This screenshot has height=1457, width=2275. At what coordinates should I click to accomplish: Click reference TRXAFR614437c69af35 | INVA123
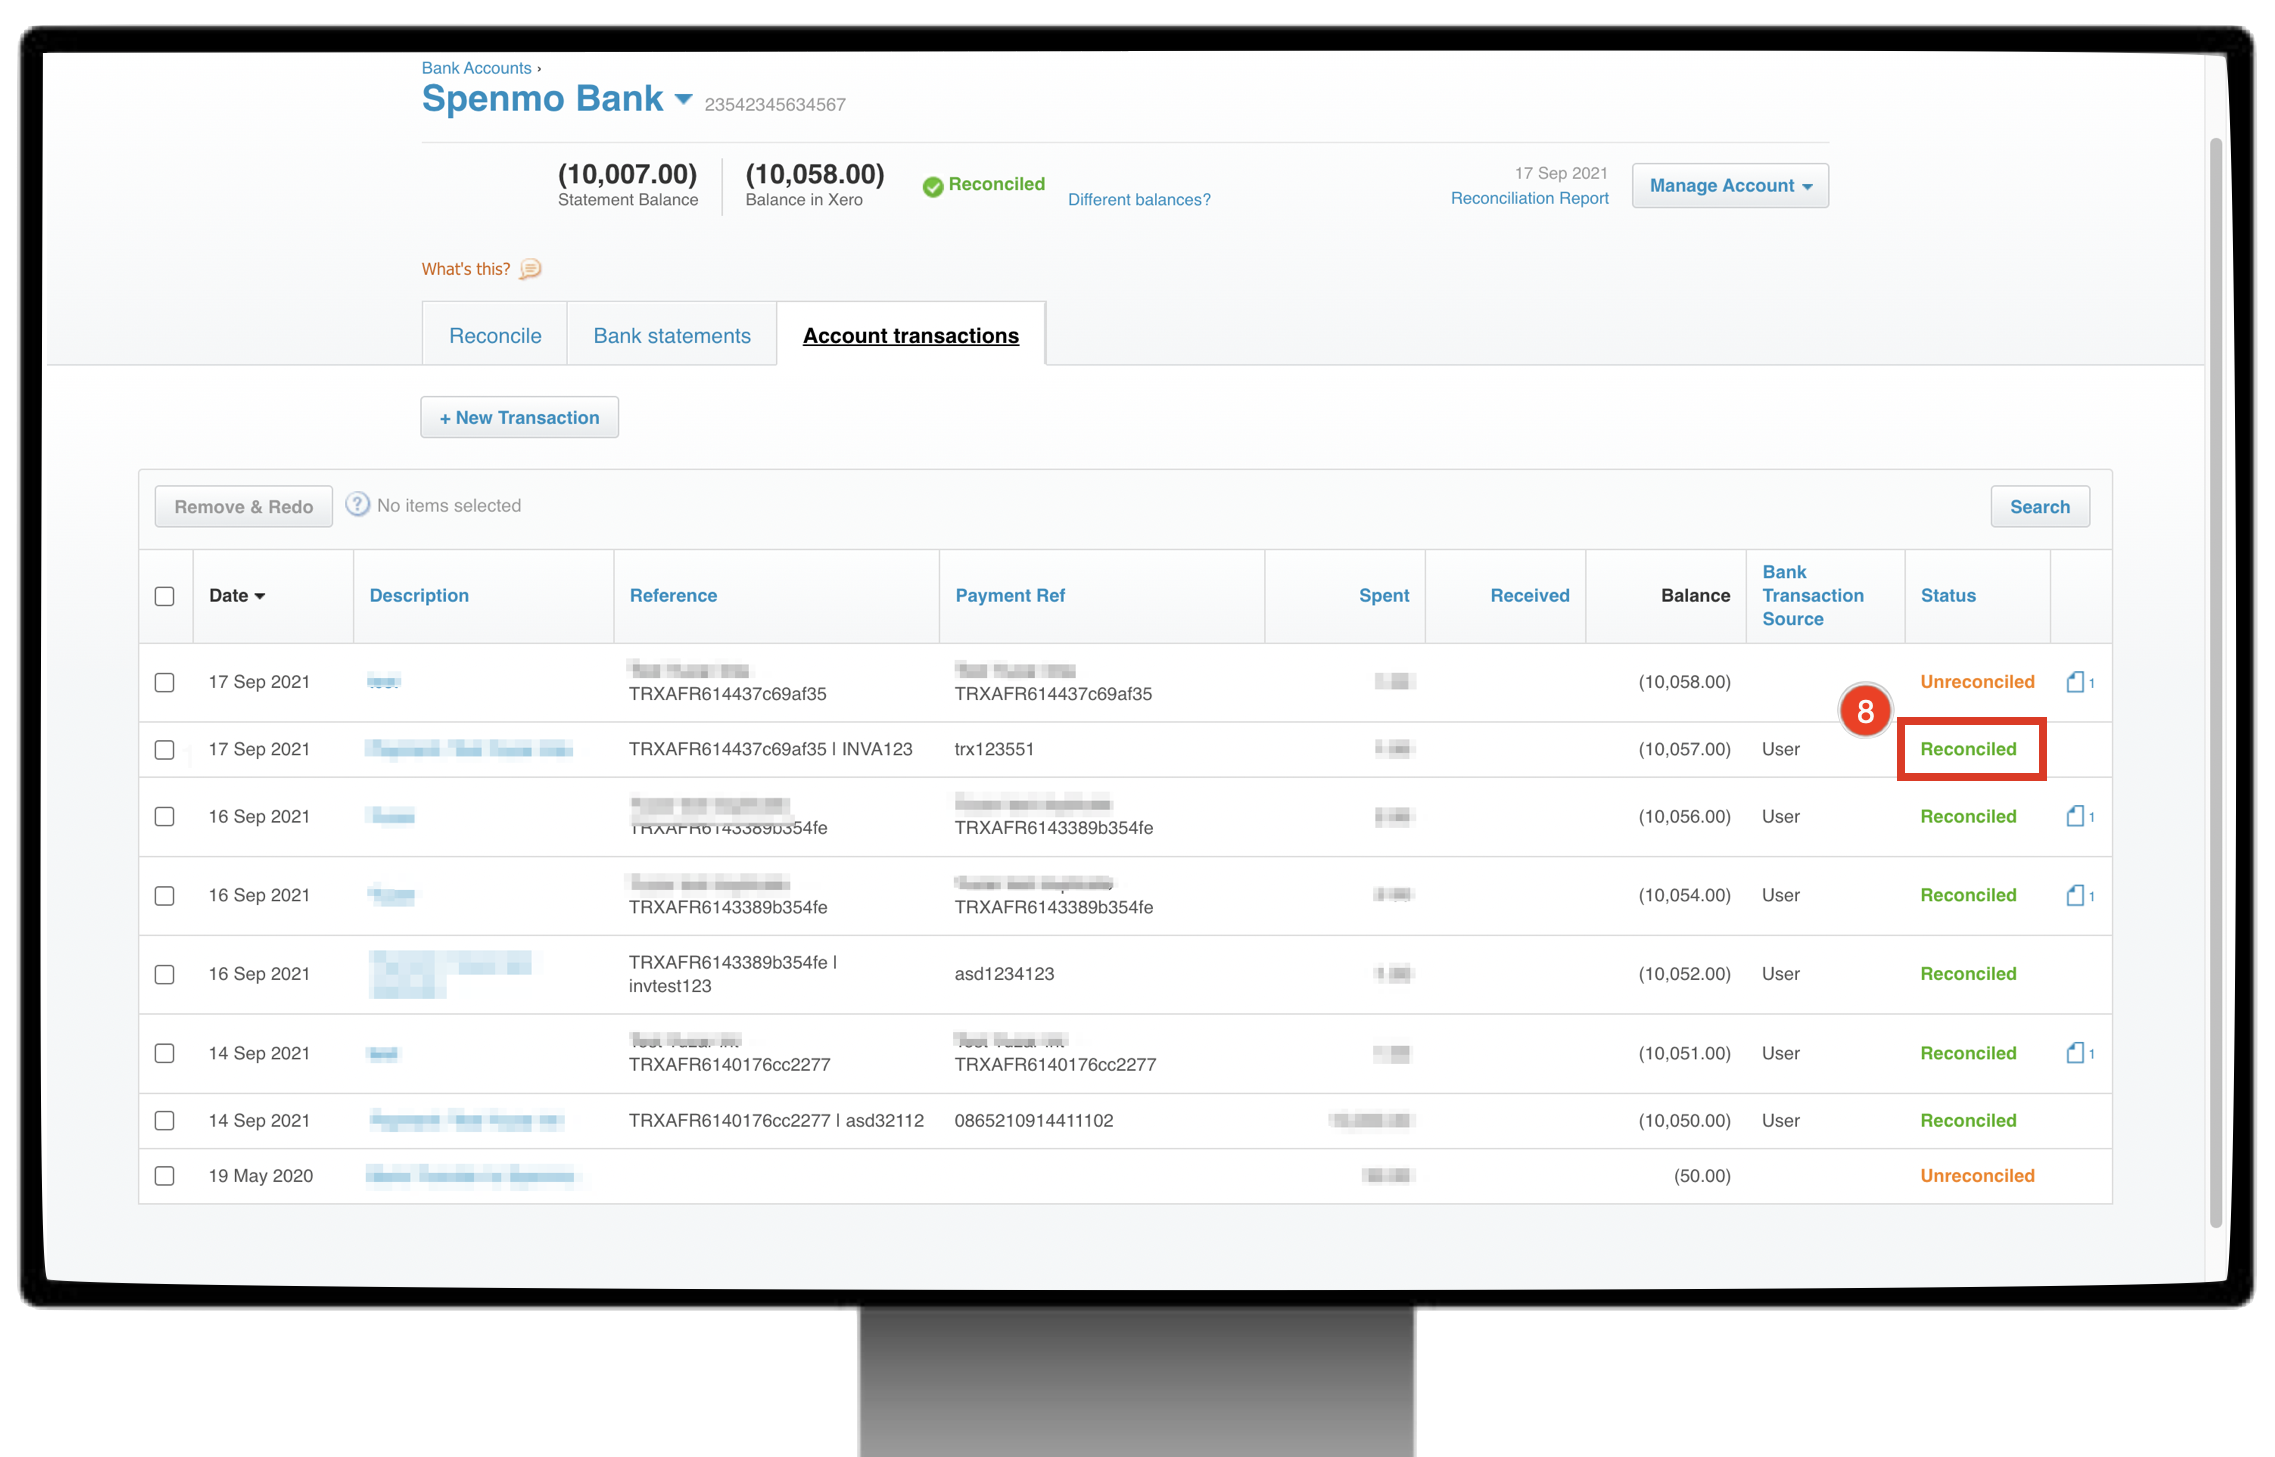tap(770, 749)
